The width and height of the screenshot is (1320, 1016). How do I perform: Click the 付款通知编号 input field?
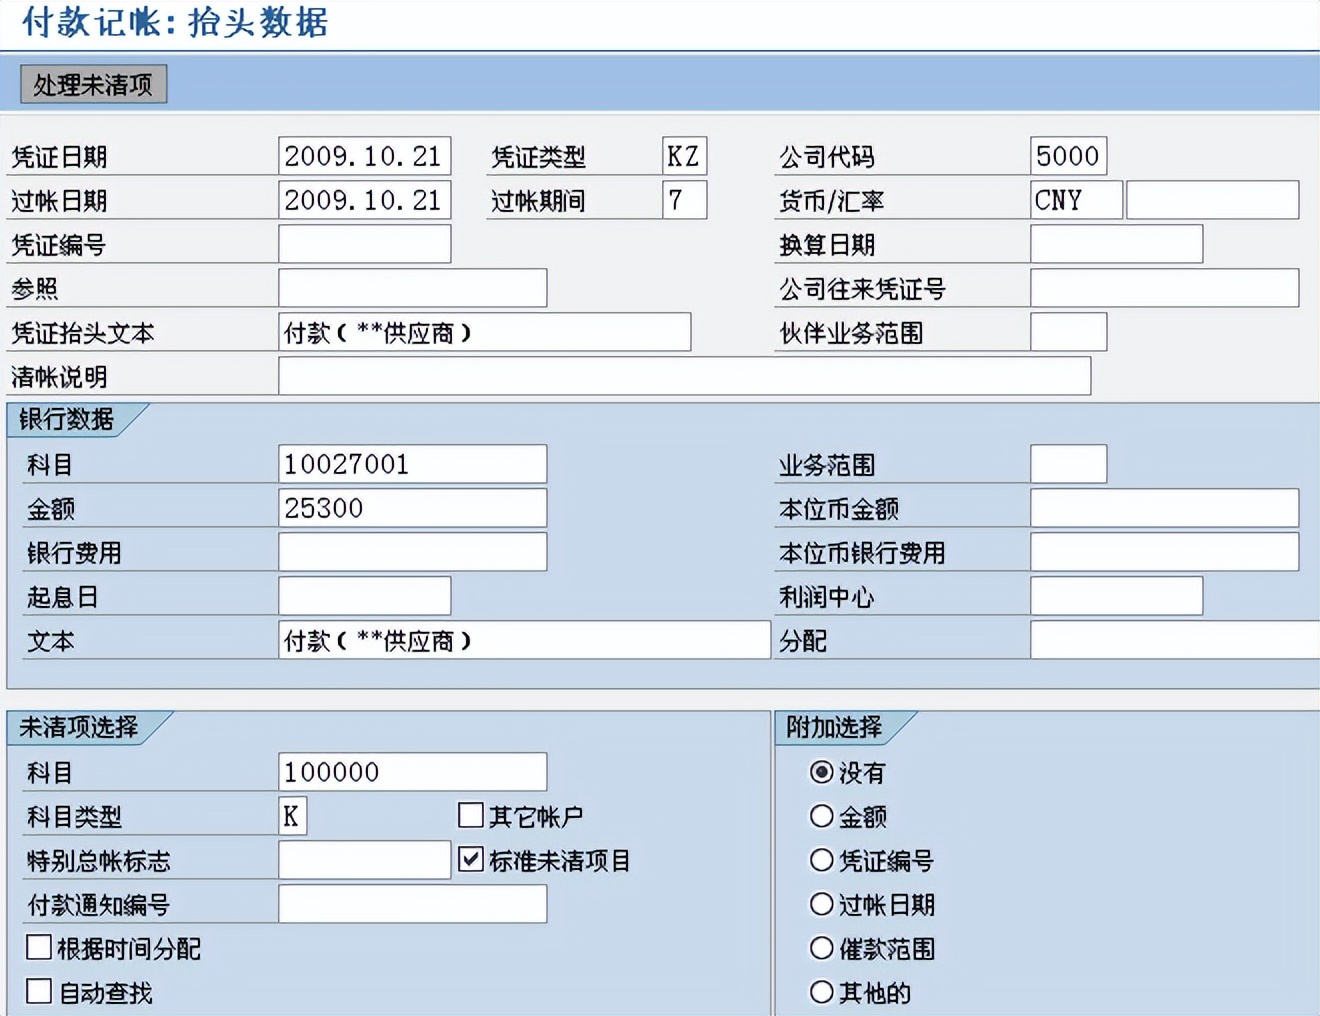[412, 903]
